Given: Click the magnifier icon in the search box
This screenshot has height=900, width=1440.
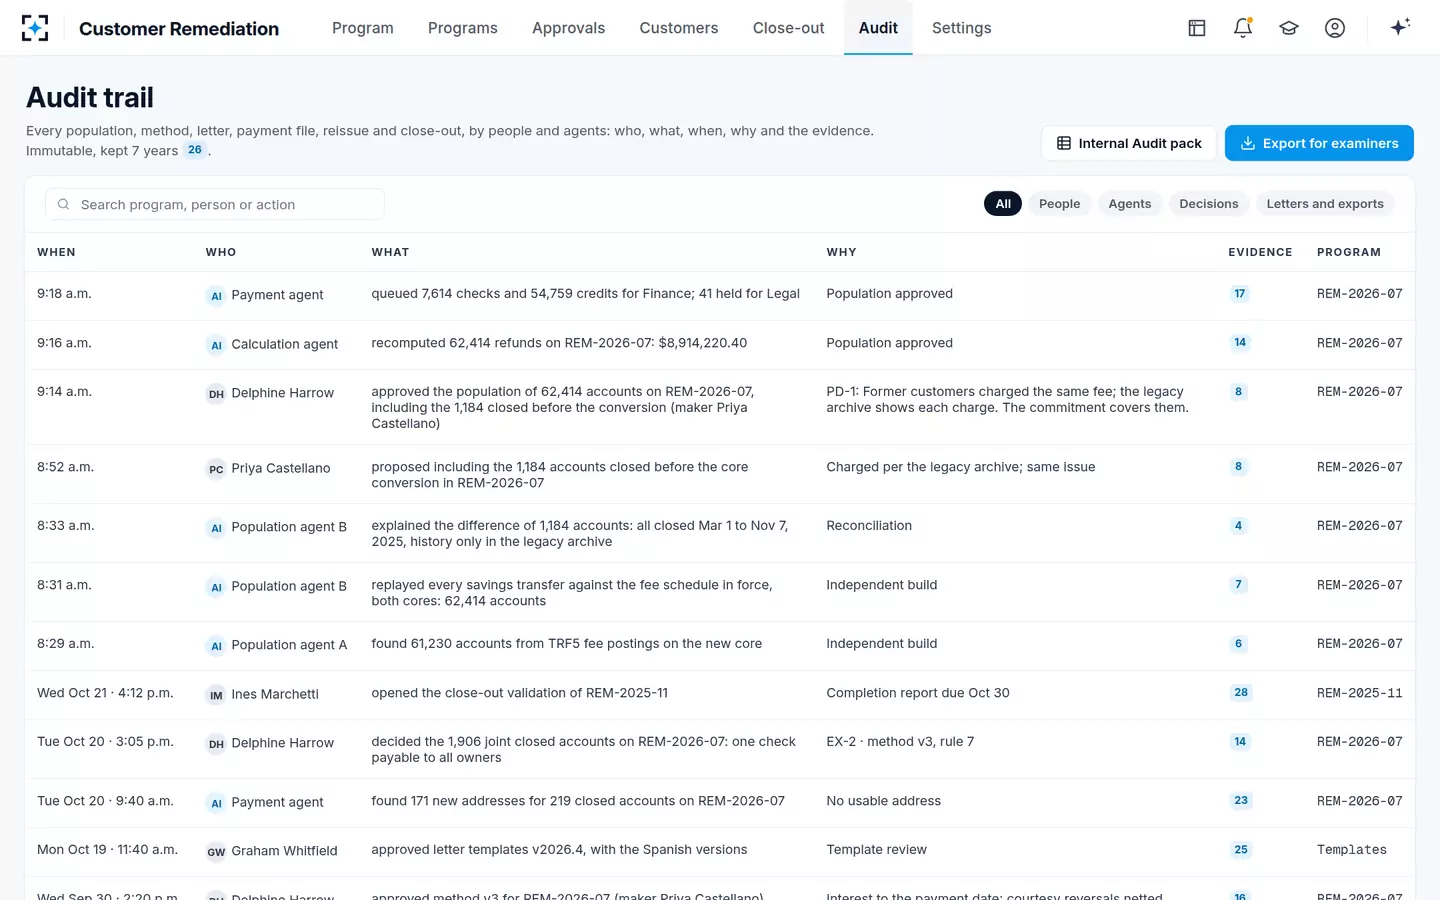Looking at the screenshot, I should pos(63,204).
